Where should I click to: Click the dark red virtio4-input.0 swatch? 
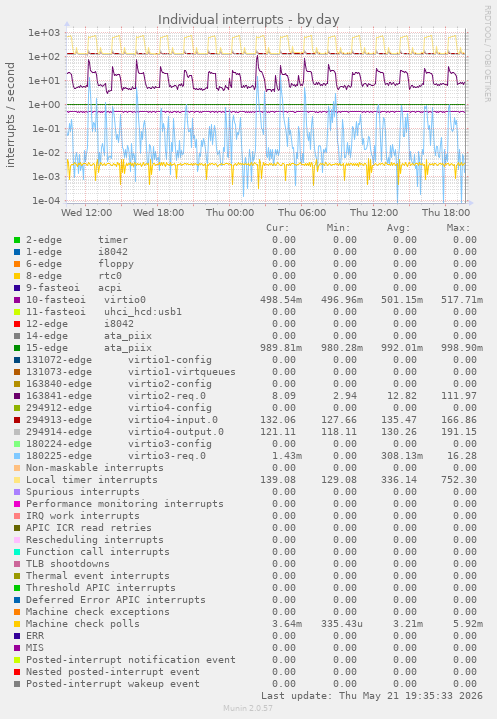coord(17,420)
